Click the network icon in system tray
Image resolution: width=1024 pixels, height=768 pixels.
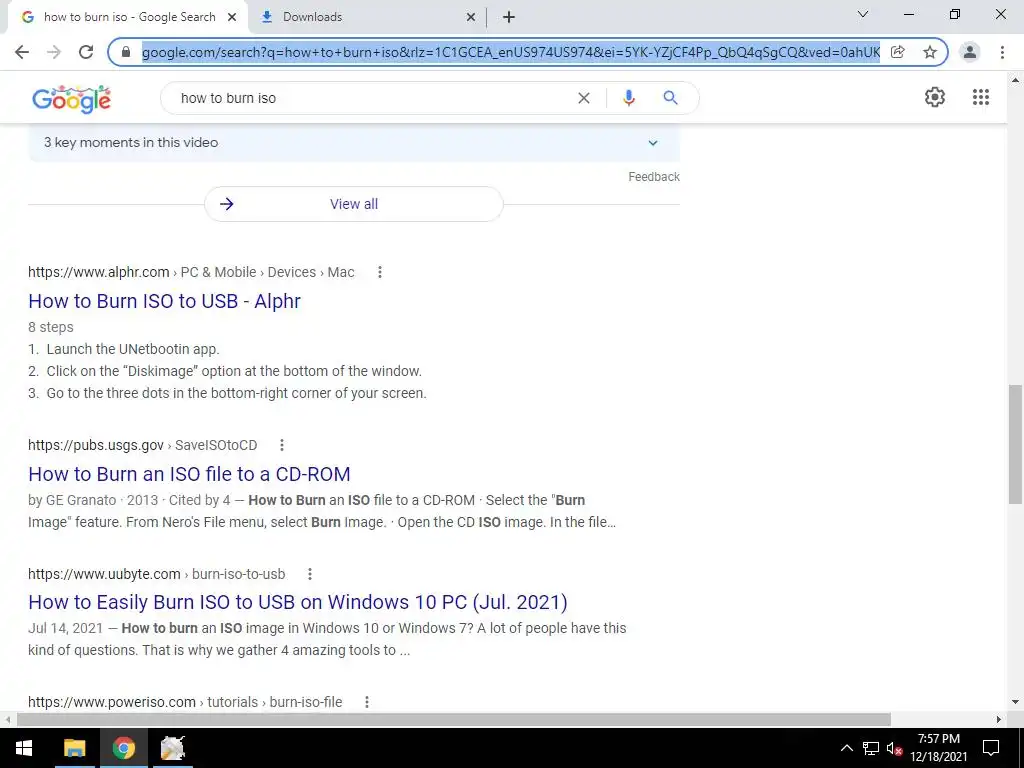tap(871, 748)
